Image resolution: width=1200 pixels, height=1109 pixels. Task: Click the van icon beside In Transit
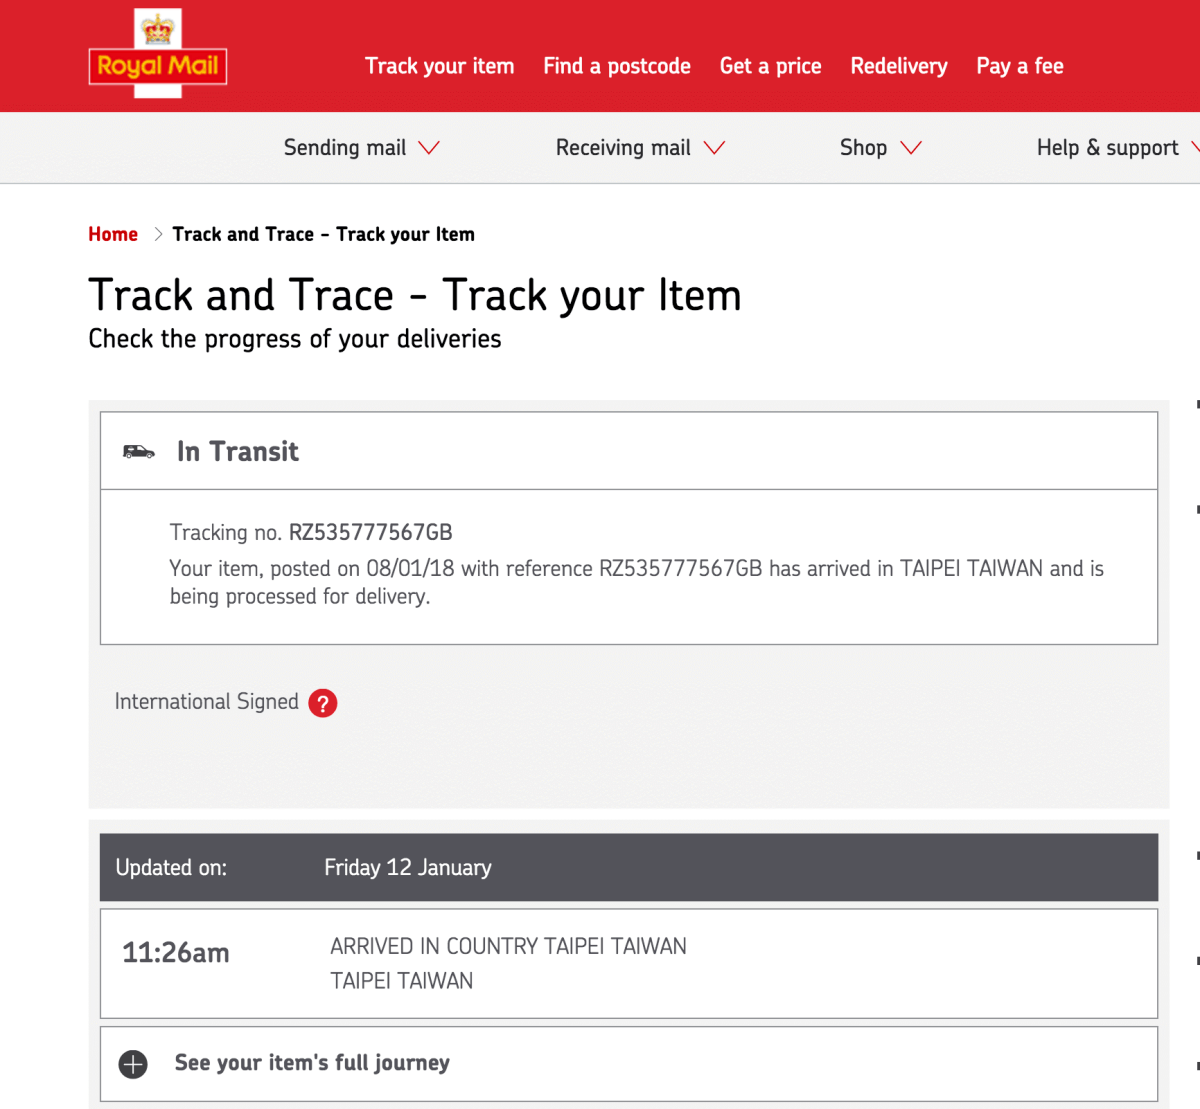(139, 452)
